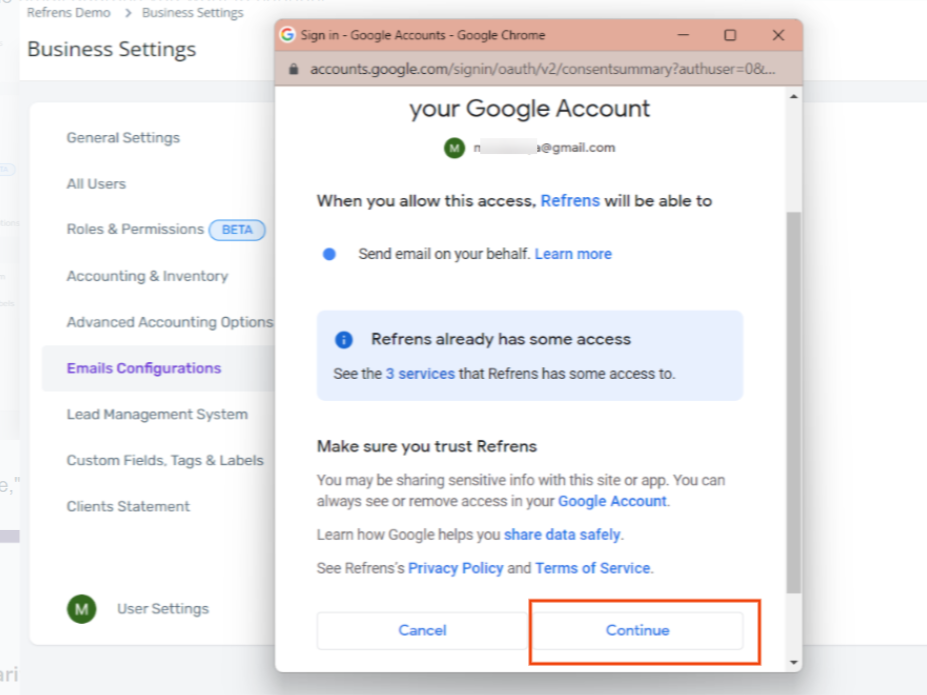Click the 'Make sure you trust Refrens' heading

tap(427, 446)
